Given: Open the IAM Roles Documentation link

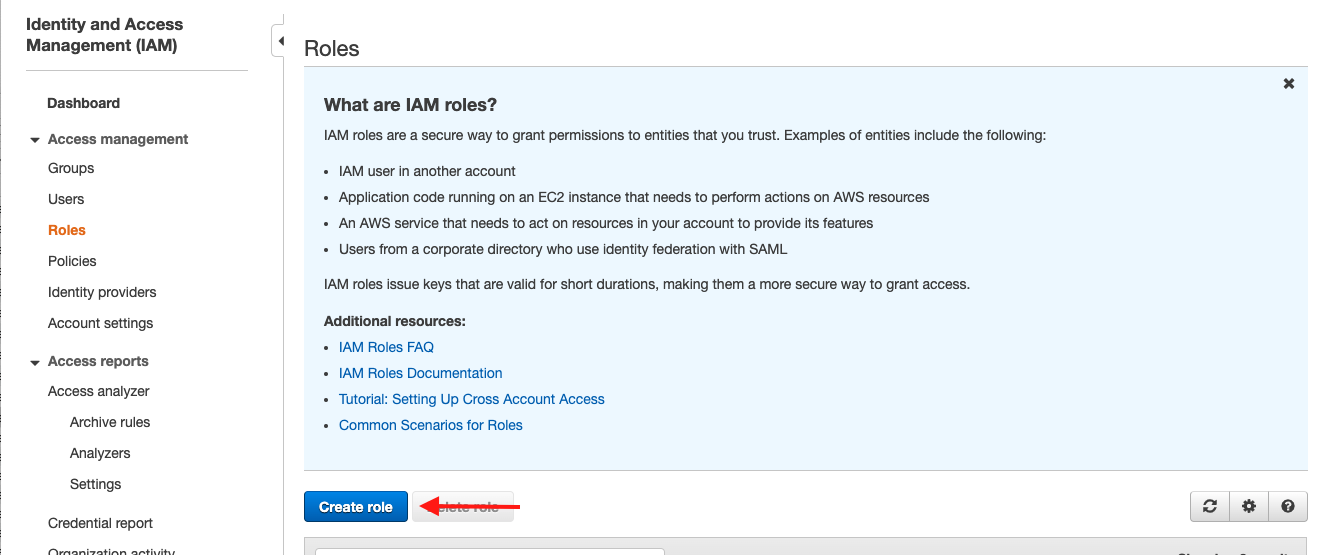Looking at the screenshot, I should (x=420, y=373).
